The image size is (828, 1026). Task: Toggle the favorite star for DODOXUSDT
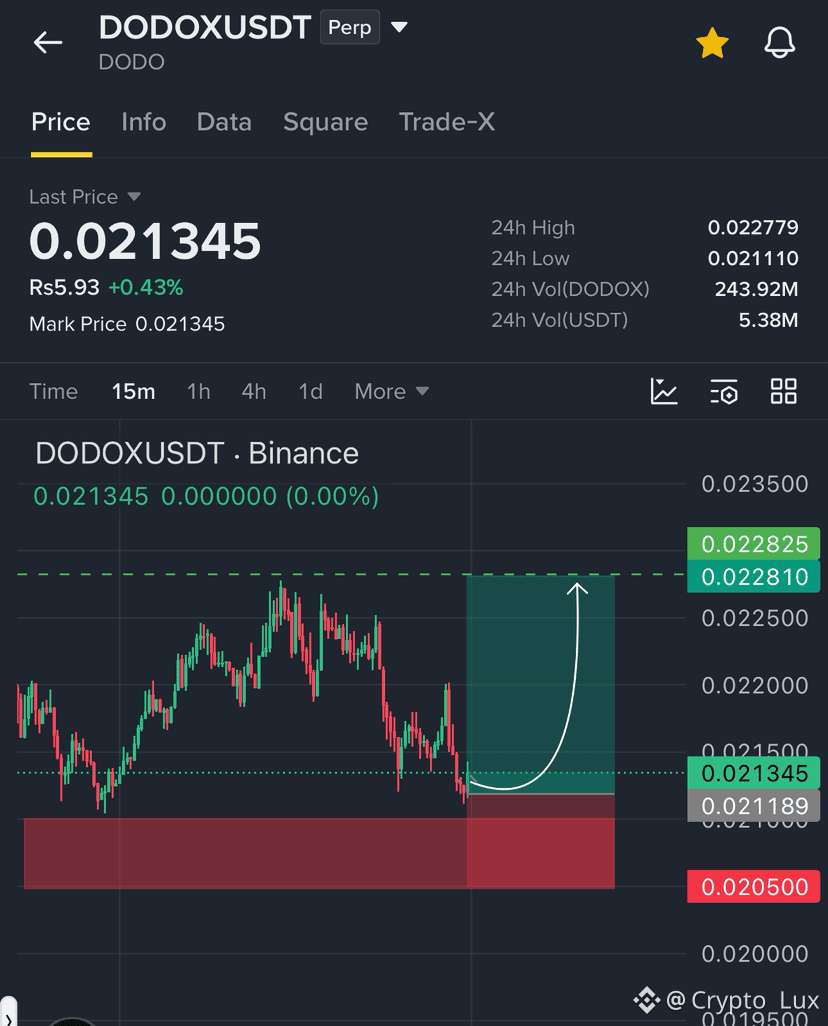tap(712, 43)
